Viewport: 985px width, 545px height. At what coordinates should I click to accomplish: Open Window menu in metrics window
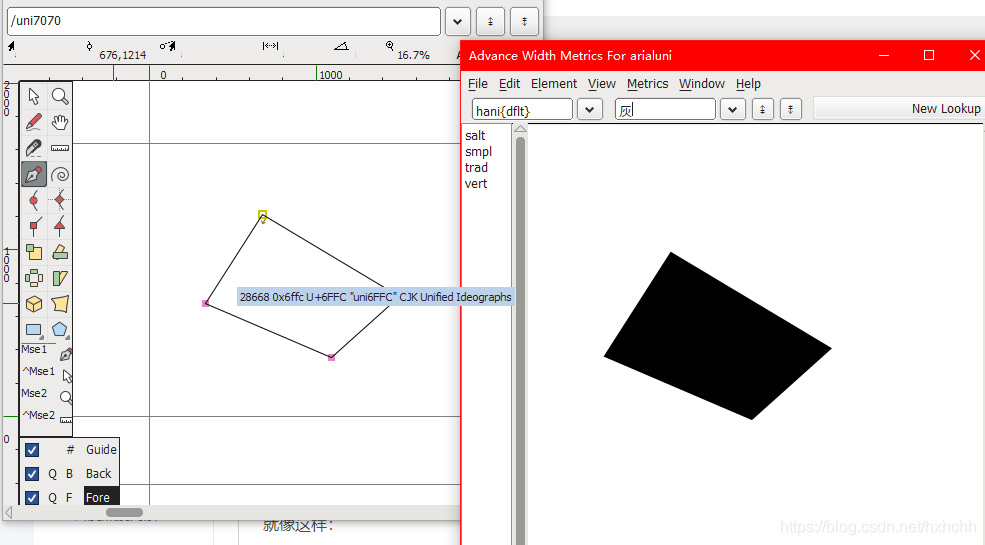click(x=702, y=84)
